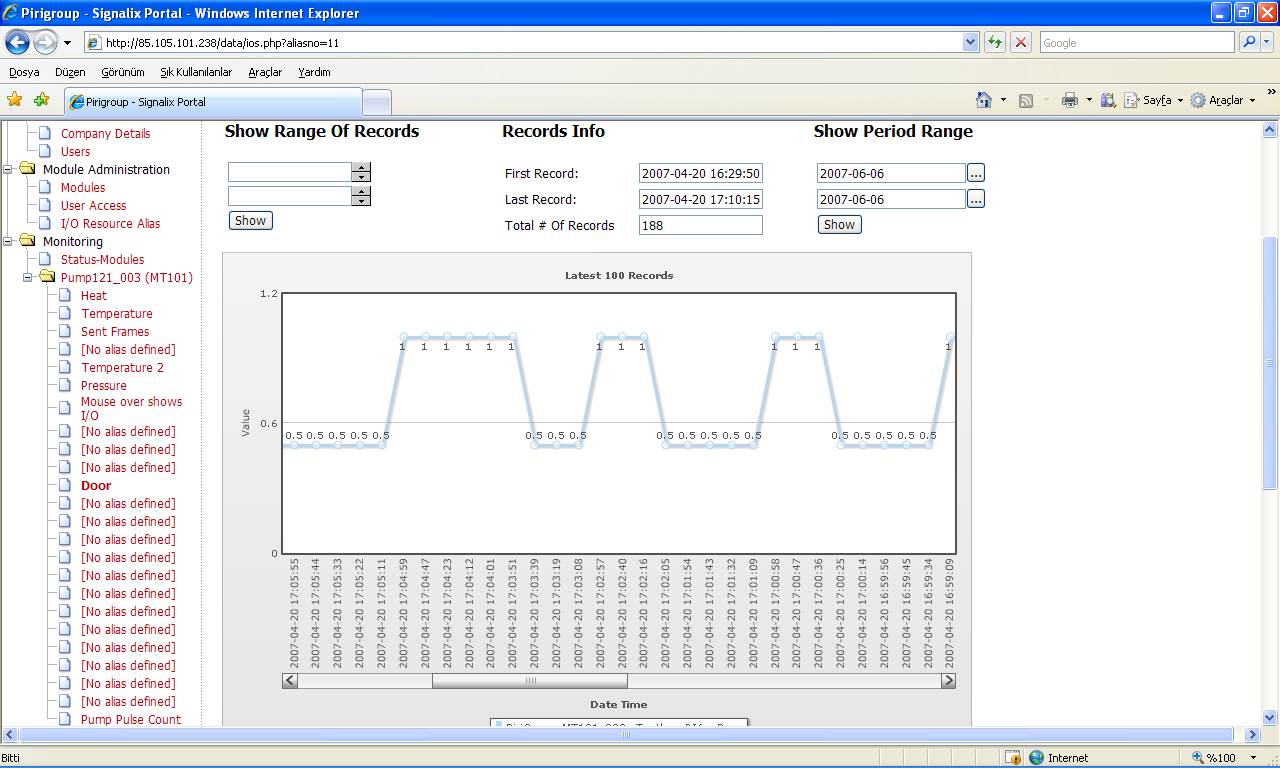Image resolution: width=1280 pixels, height=768 pixels.
Task: Click the Home icon in the command bar
Action: (984, 100)
